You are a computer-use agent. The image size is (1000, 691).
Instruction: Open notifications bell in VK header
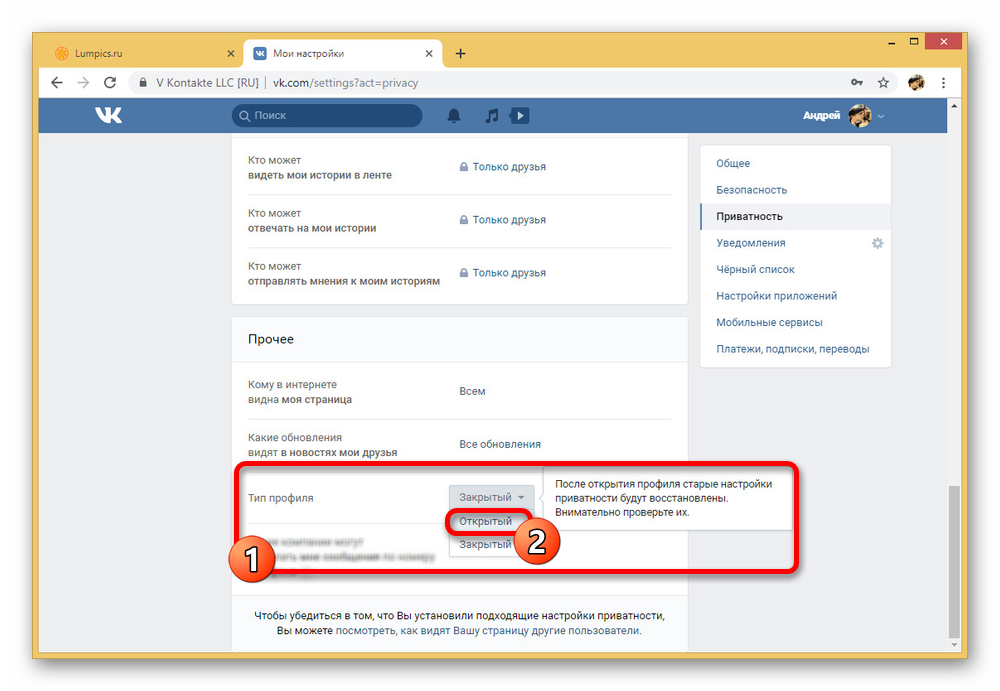(x=453, y=115)
